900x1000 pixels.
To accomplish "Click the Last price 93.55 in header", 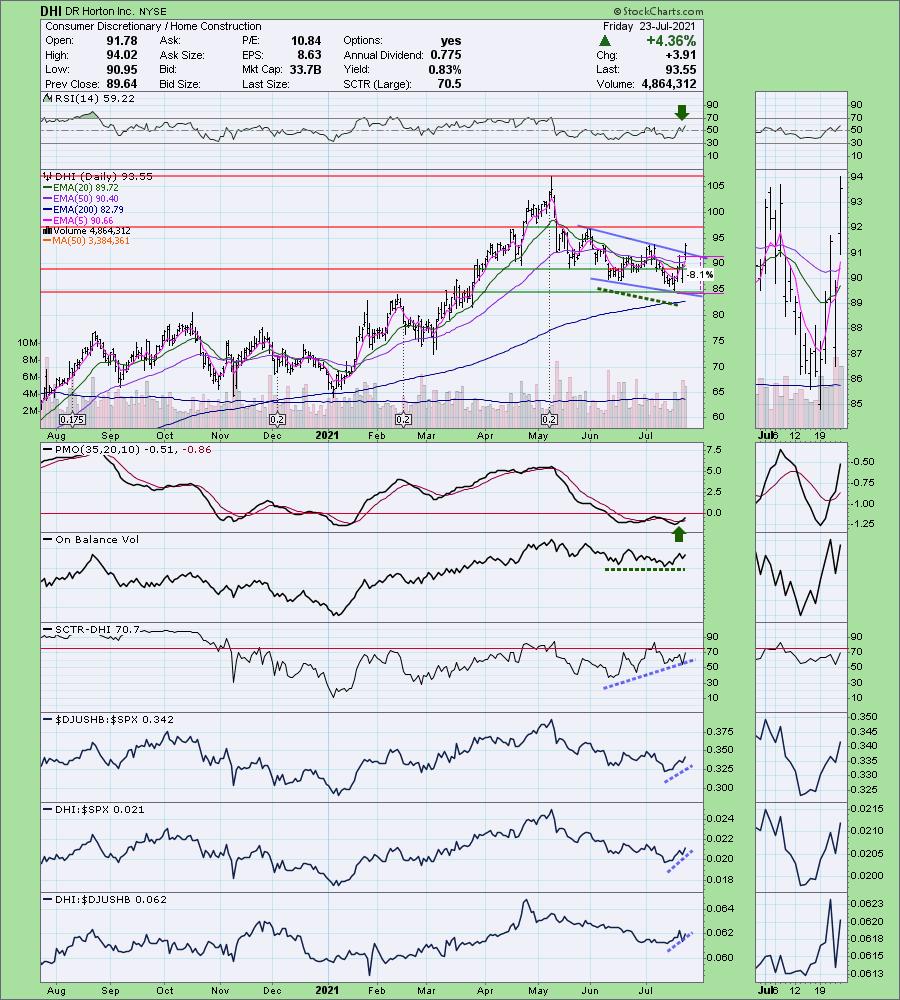I will click(x=681, y=70).
